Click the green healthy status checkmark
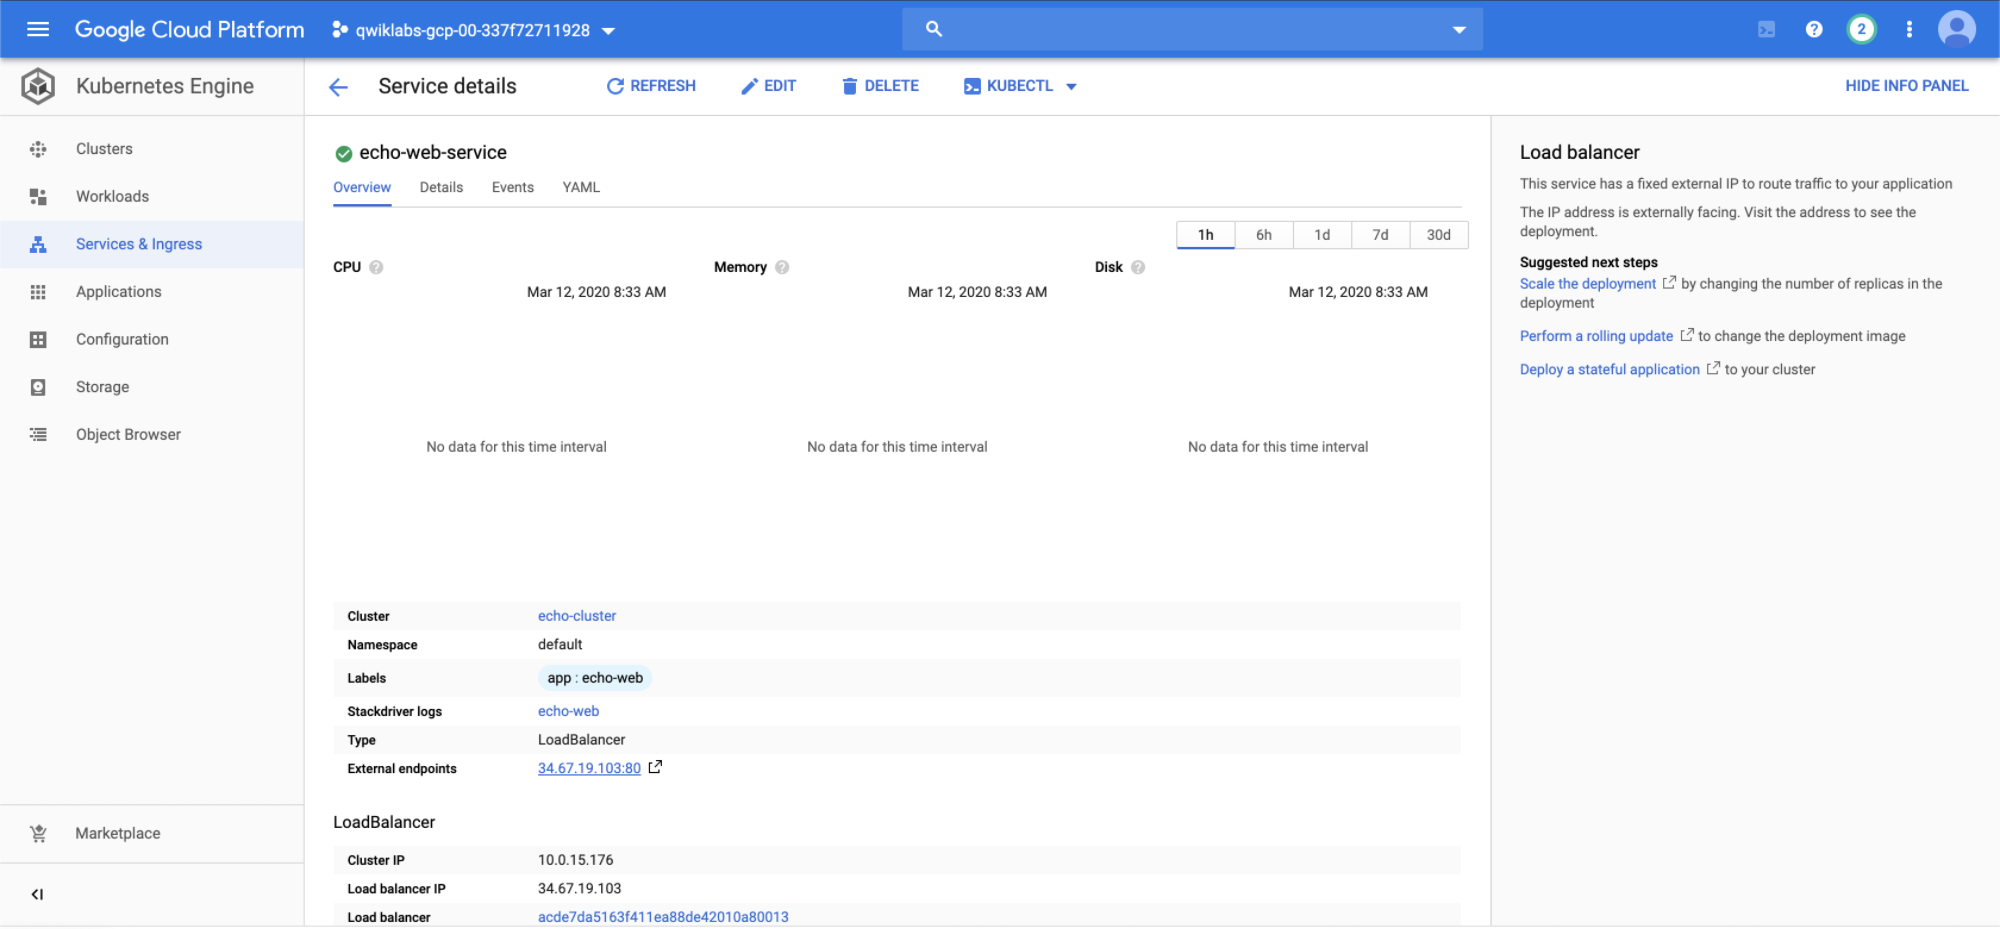Screen dimensions: 2000x929 pos(343,153)
